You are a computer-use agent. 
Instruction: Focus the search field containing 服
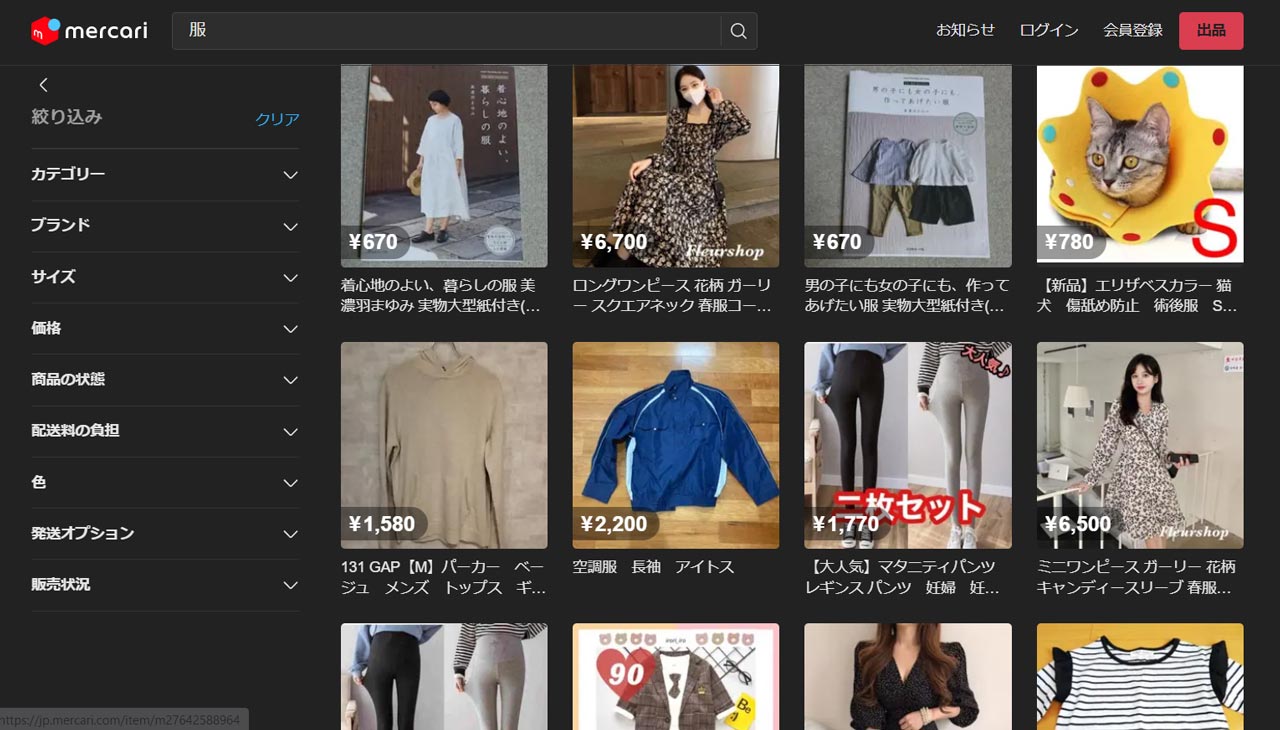447,31
